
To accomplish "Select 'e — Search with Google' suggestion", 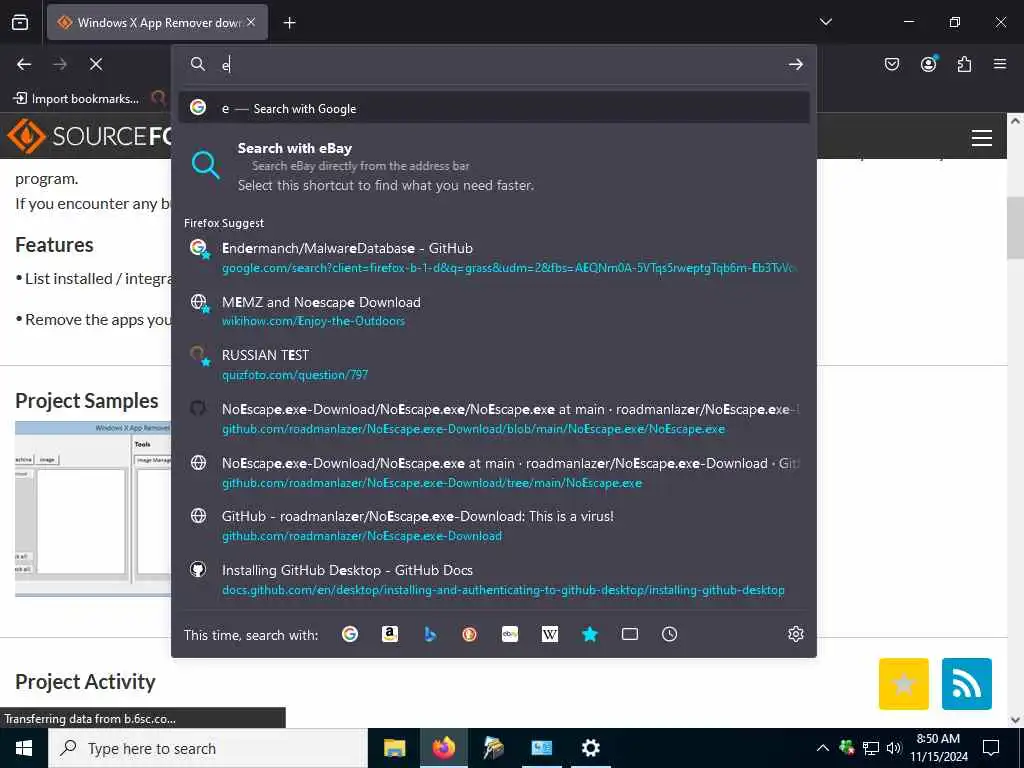I will tap(494, 108).
